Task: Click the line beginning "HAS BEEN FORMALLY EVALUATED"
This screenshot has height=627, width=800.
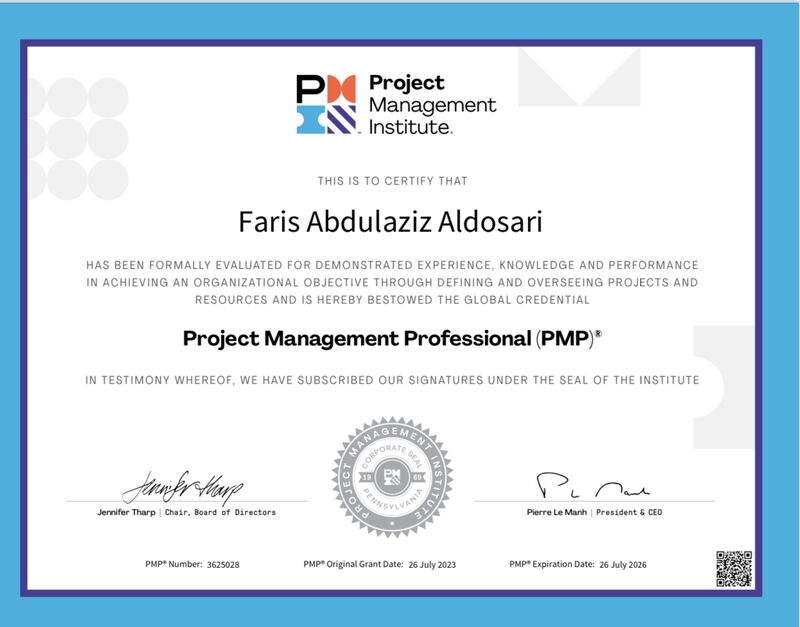Action: [x=392, y=265]
